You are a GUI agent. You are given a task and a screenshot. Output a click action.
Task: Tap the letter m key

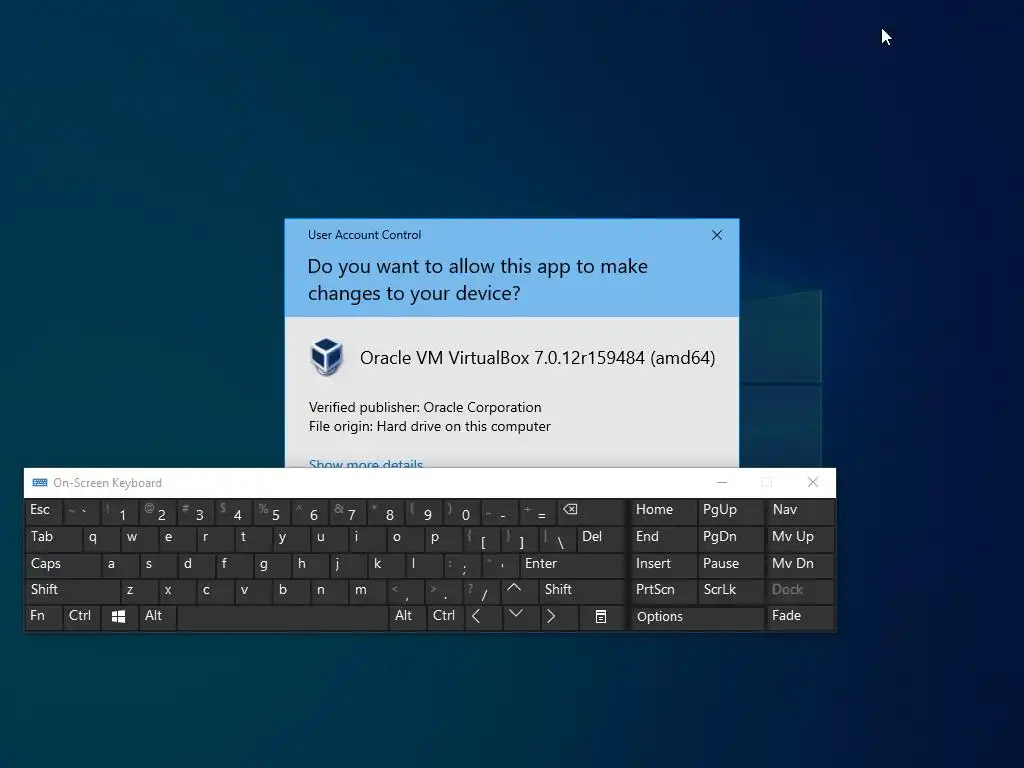pos(366,591)
